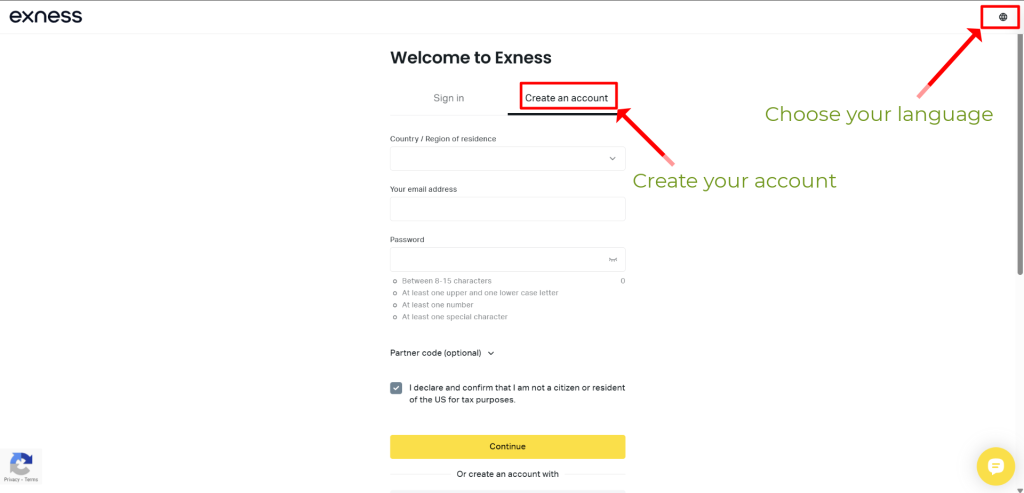Image resolution: width=1024 pixels, height=493 pixels.
Task: Focus the Your email address field
Action: [x=507, y=208]
